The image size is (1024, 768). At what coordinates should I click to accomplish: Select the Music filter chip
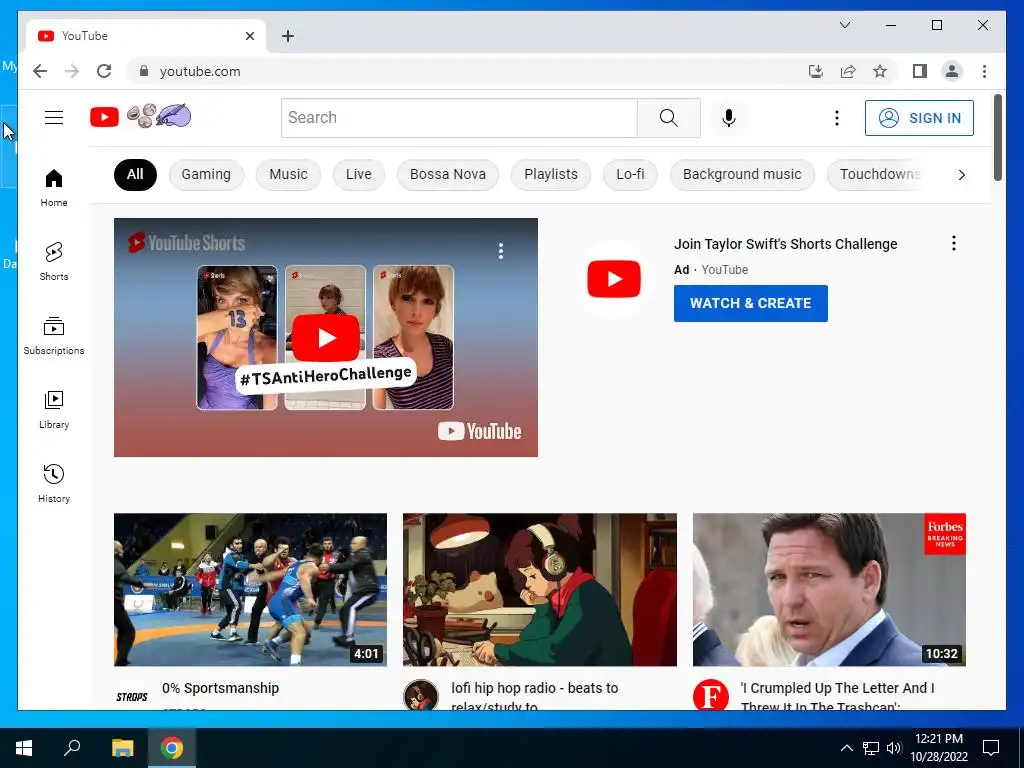pyautogui.click(x=288, y=174)
